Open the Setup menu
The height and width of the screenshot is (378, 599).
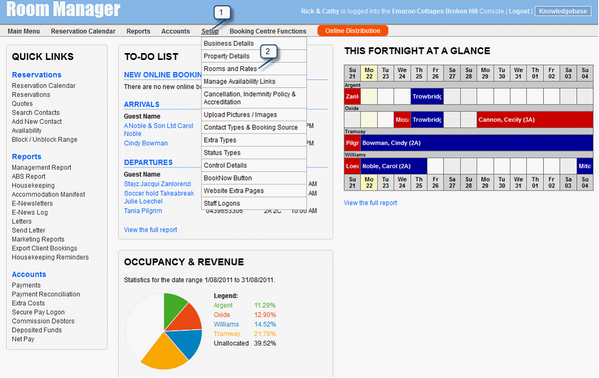[210, 31]
